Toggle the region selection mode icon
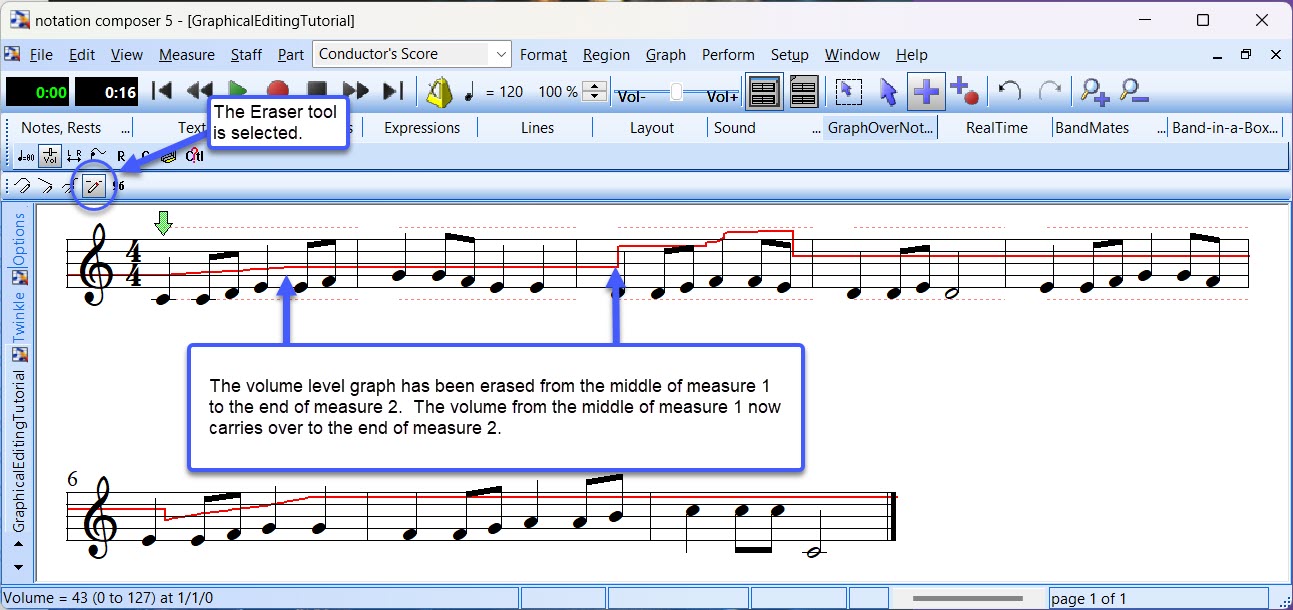This screenshot has height=610, width=1293. click(x=848, y=92)
